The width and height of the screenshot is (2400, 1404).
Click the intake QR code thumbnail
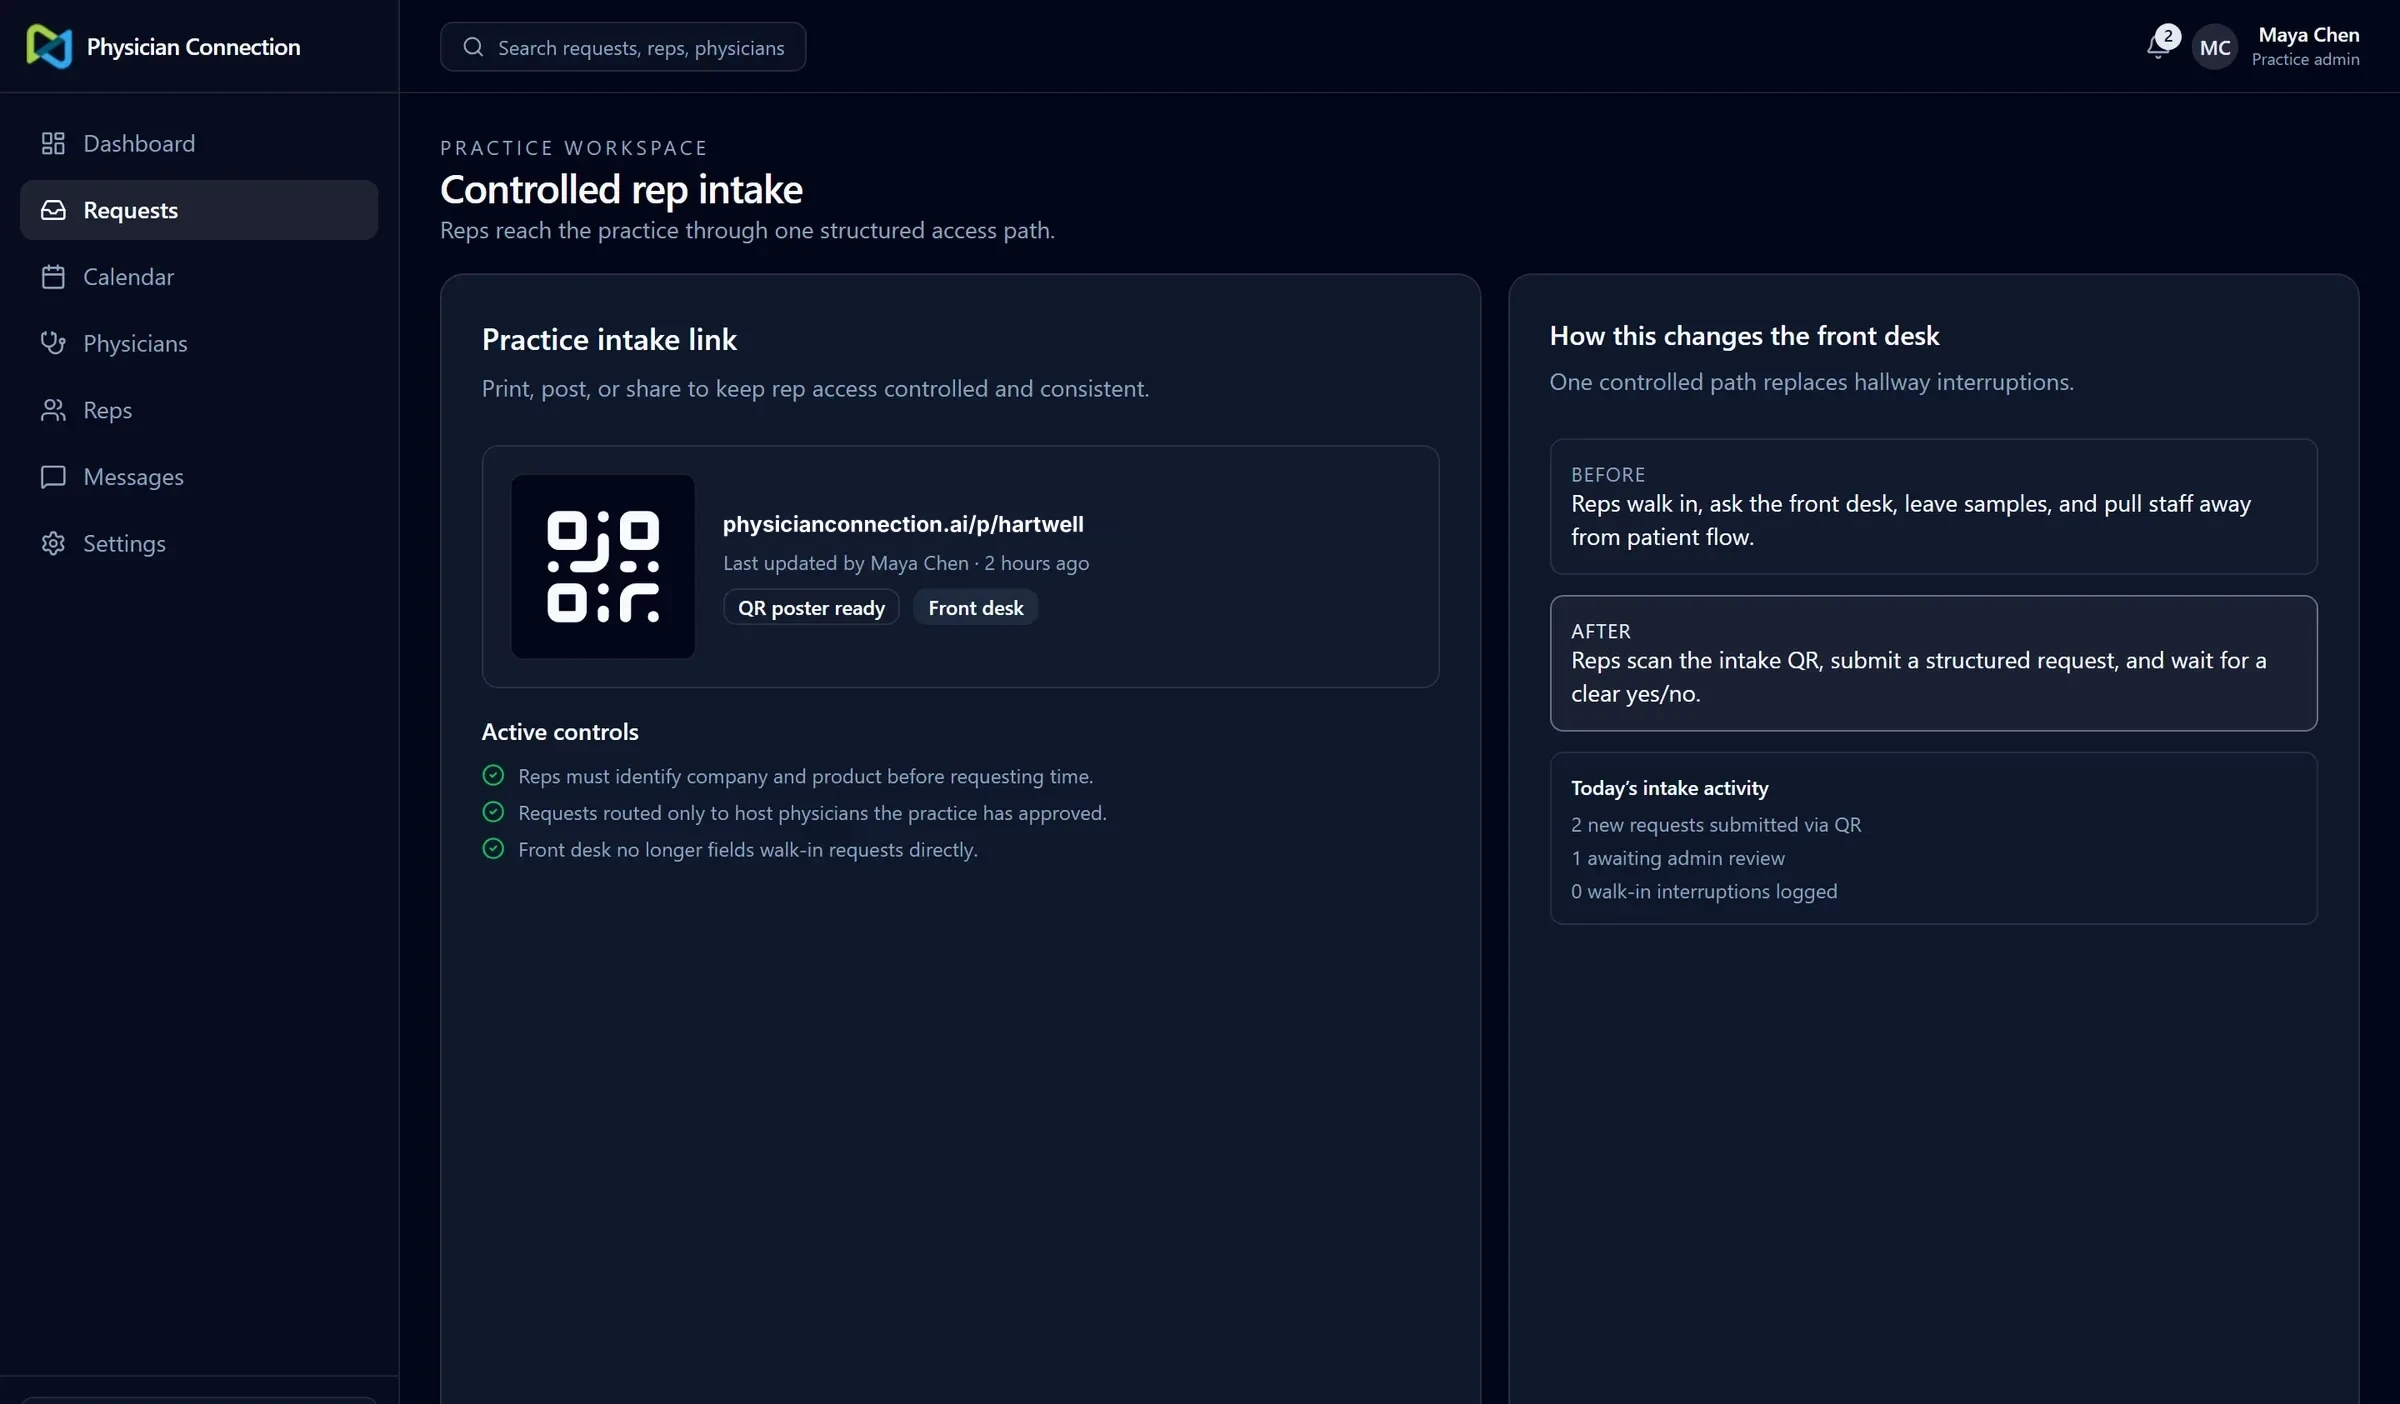603,567
